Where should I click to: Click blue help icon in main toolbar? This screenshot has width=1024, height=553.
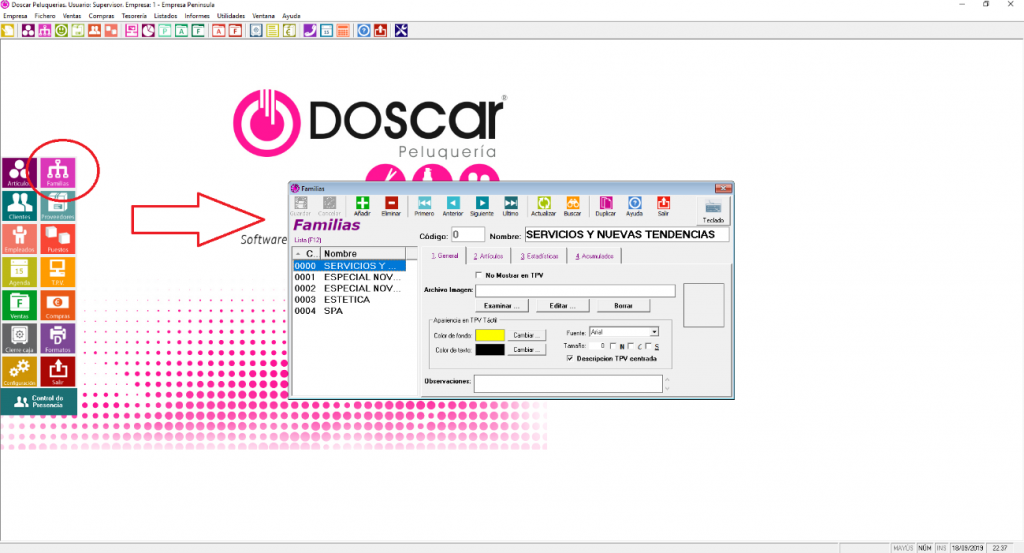click(x=364, y=31)
